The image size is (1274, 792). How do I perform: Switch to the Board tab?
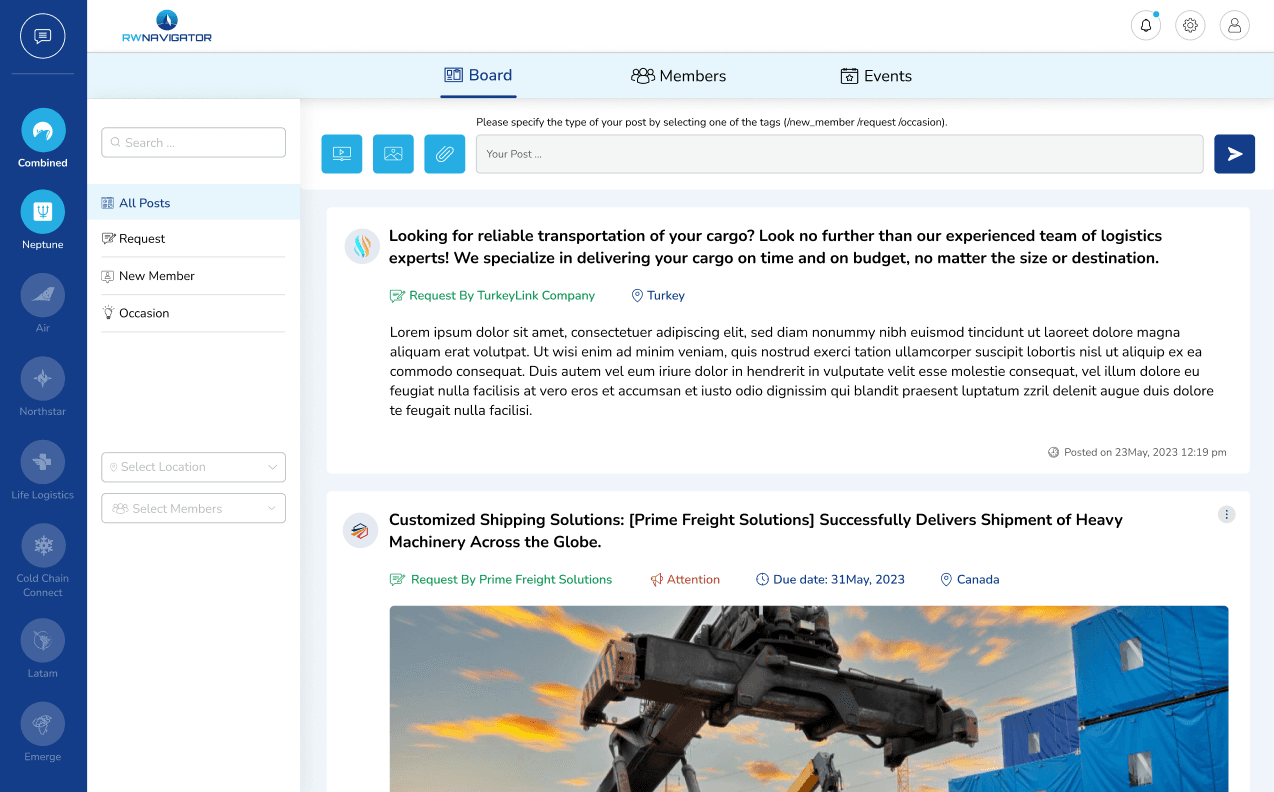pos(478,75)
